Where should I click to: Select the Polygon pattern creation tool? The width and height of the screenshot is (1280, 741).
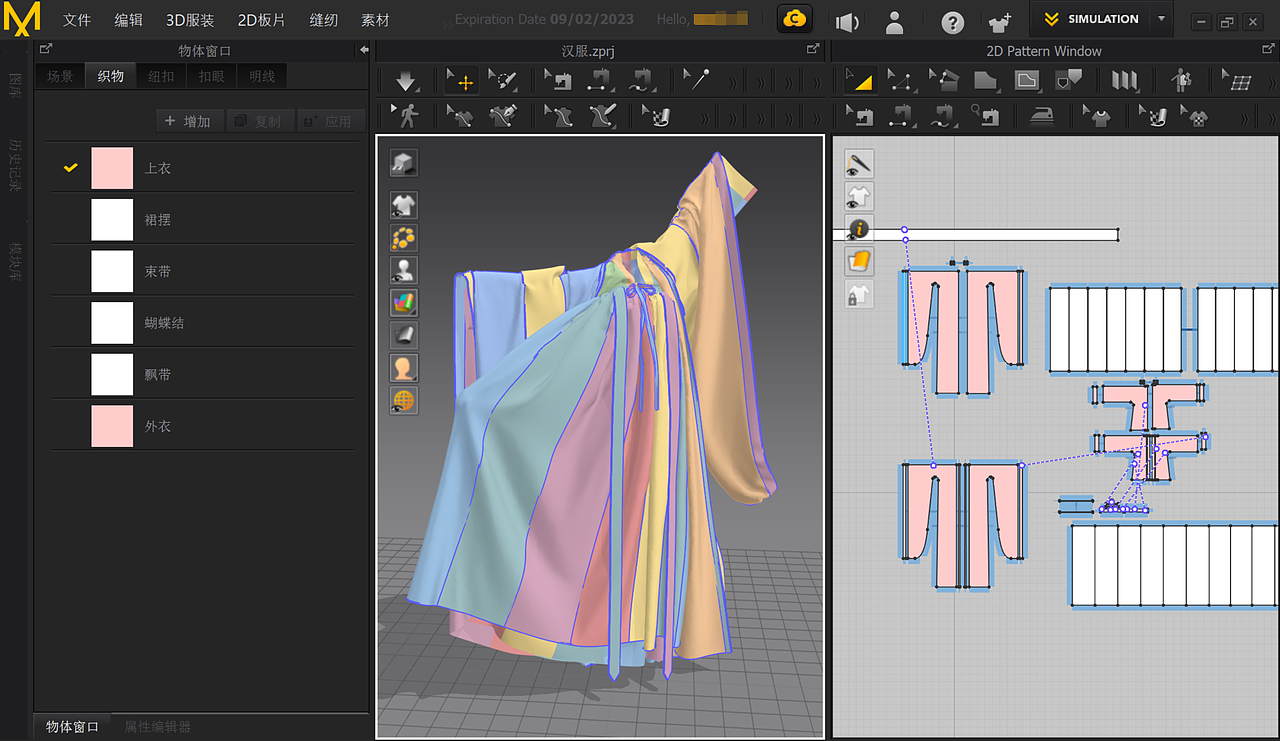click(985, 80)
